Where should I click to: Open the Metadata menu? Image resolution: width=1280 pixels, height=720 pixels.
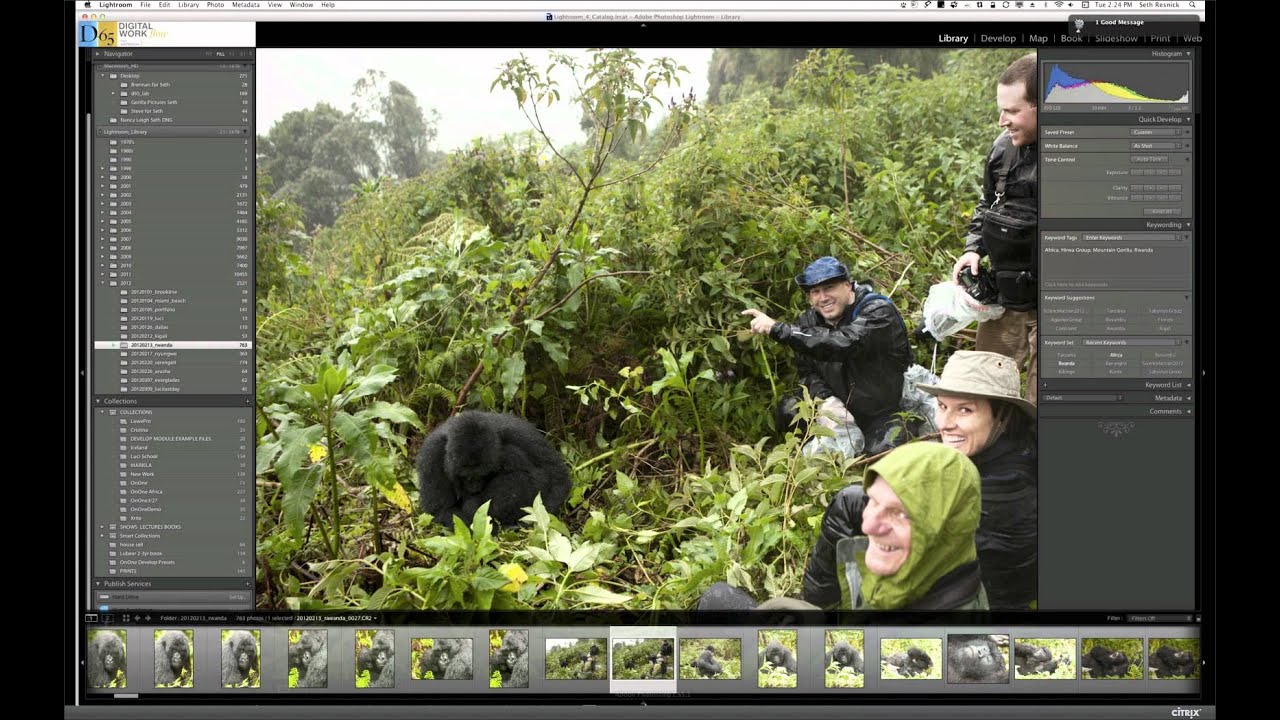pos(246,5)
